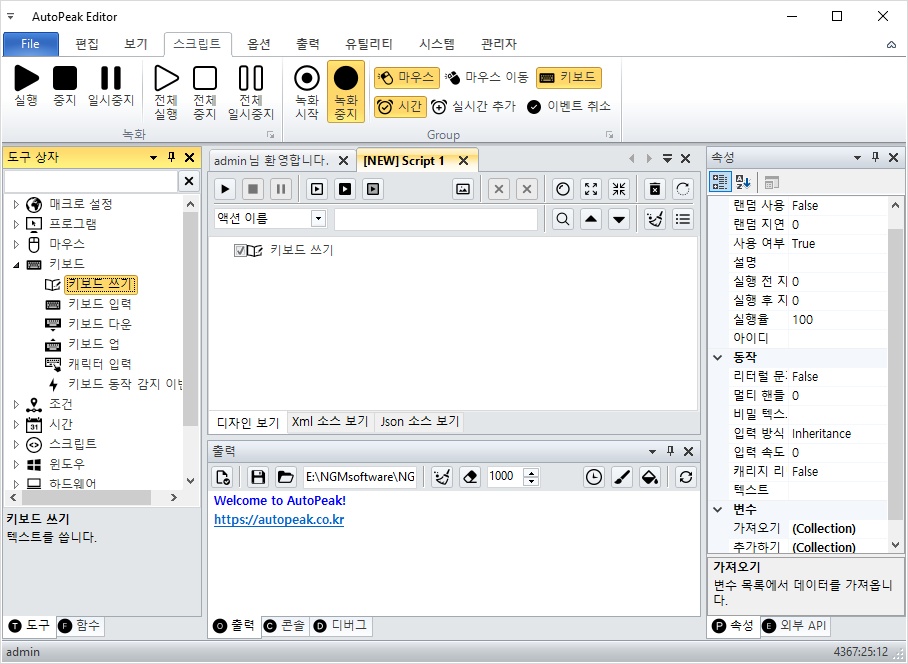Run the script with 실행 button

[x=27, y=86]
